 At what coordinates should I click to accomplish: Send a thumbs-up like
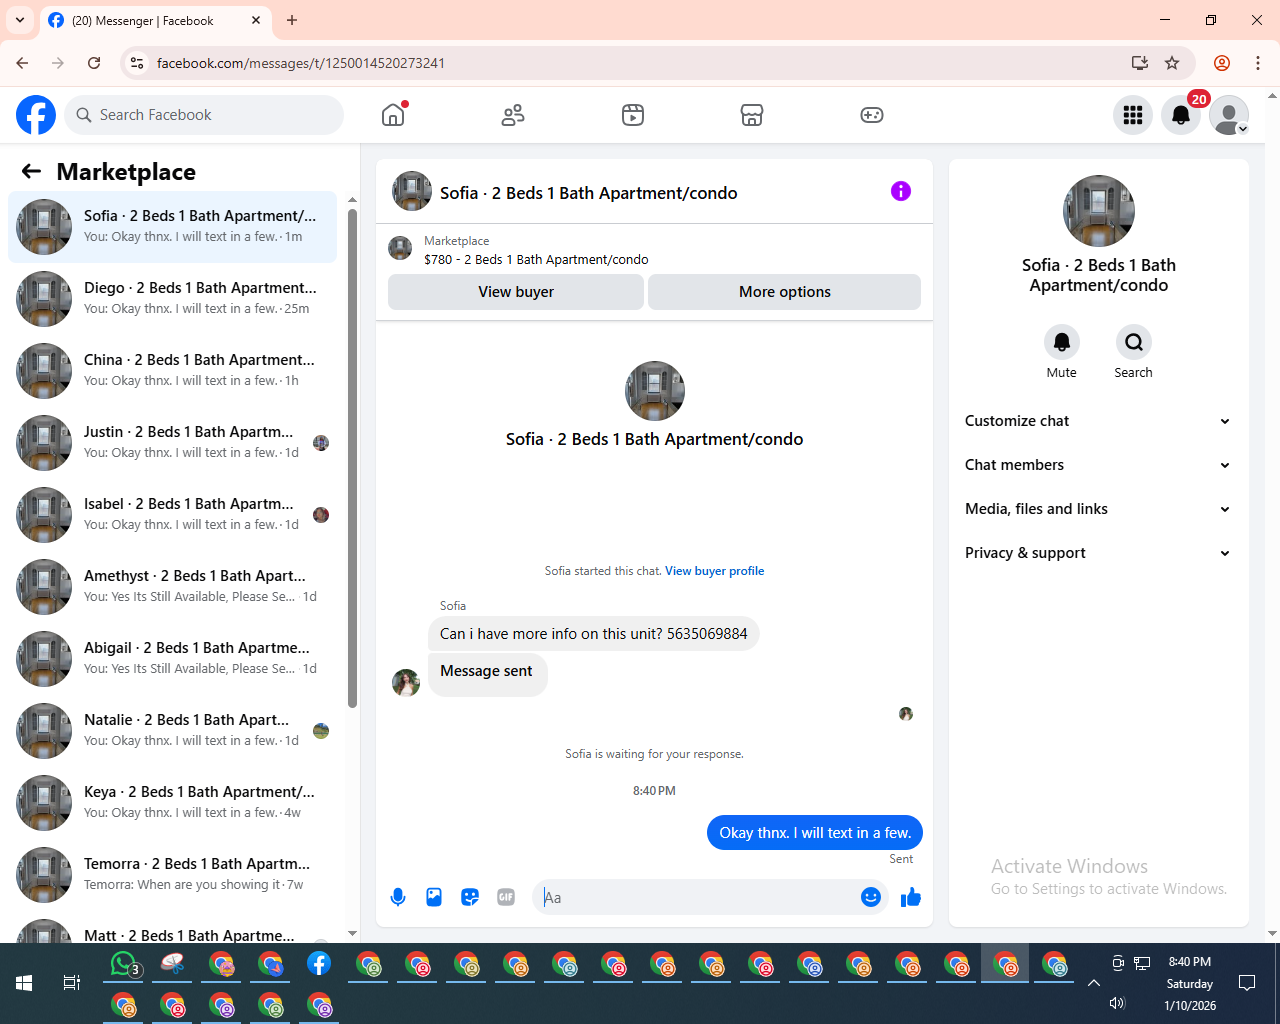tap(911, 897)
